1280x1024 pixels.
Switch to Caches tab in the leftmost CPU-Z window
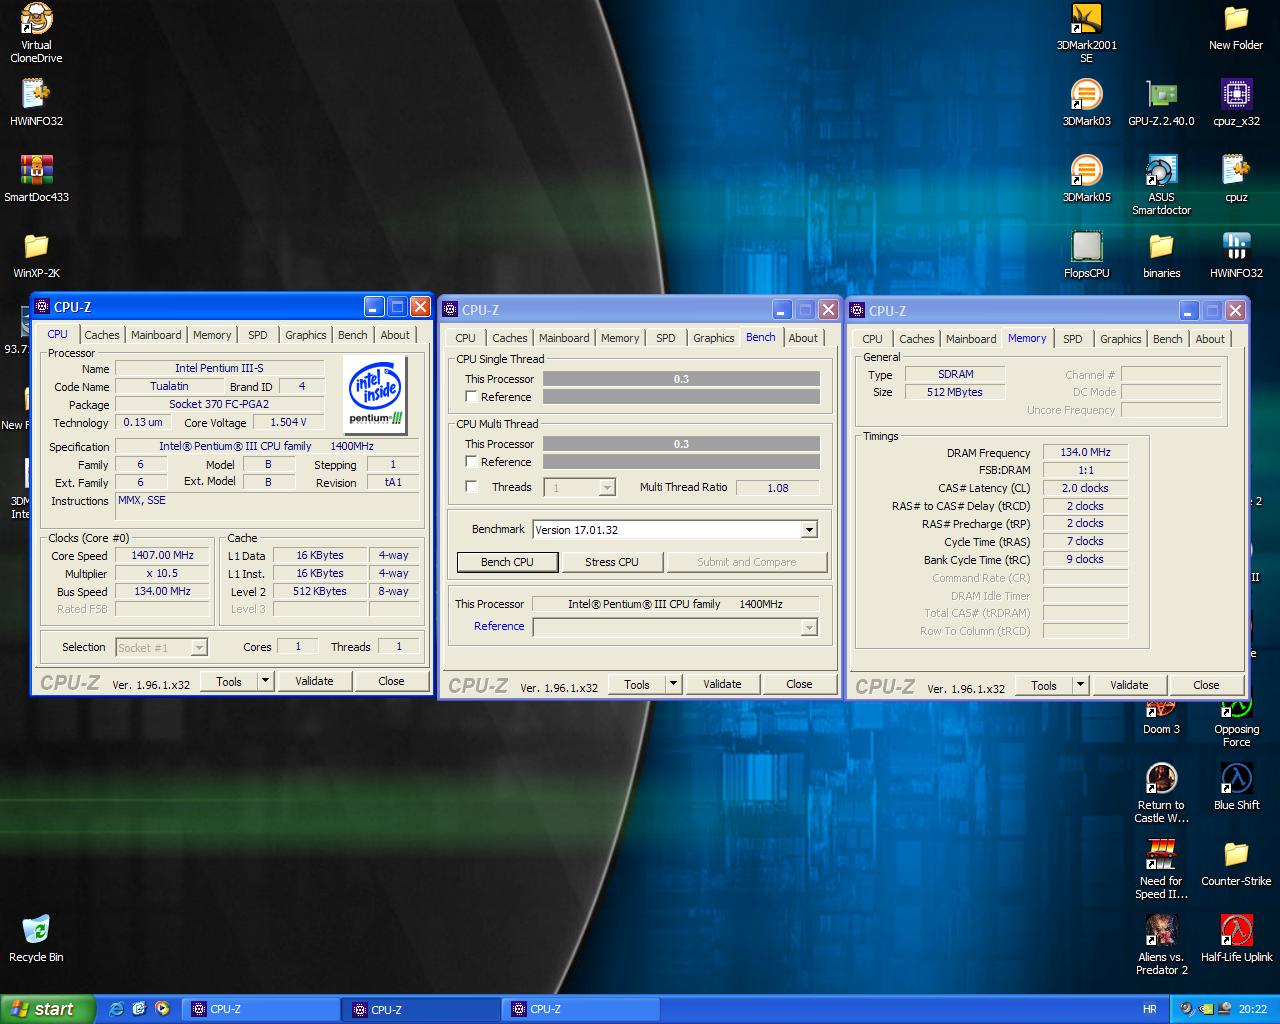[101, 335]
